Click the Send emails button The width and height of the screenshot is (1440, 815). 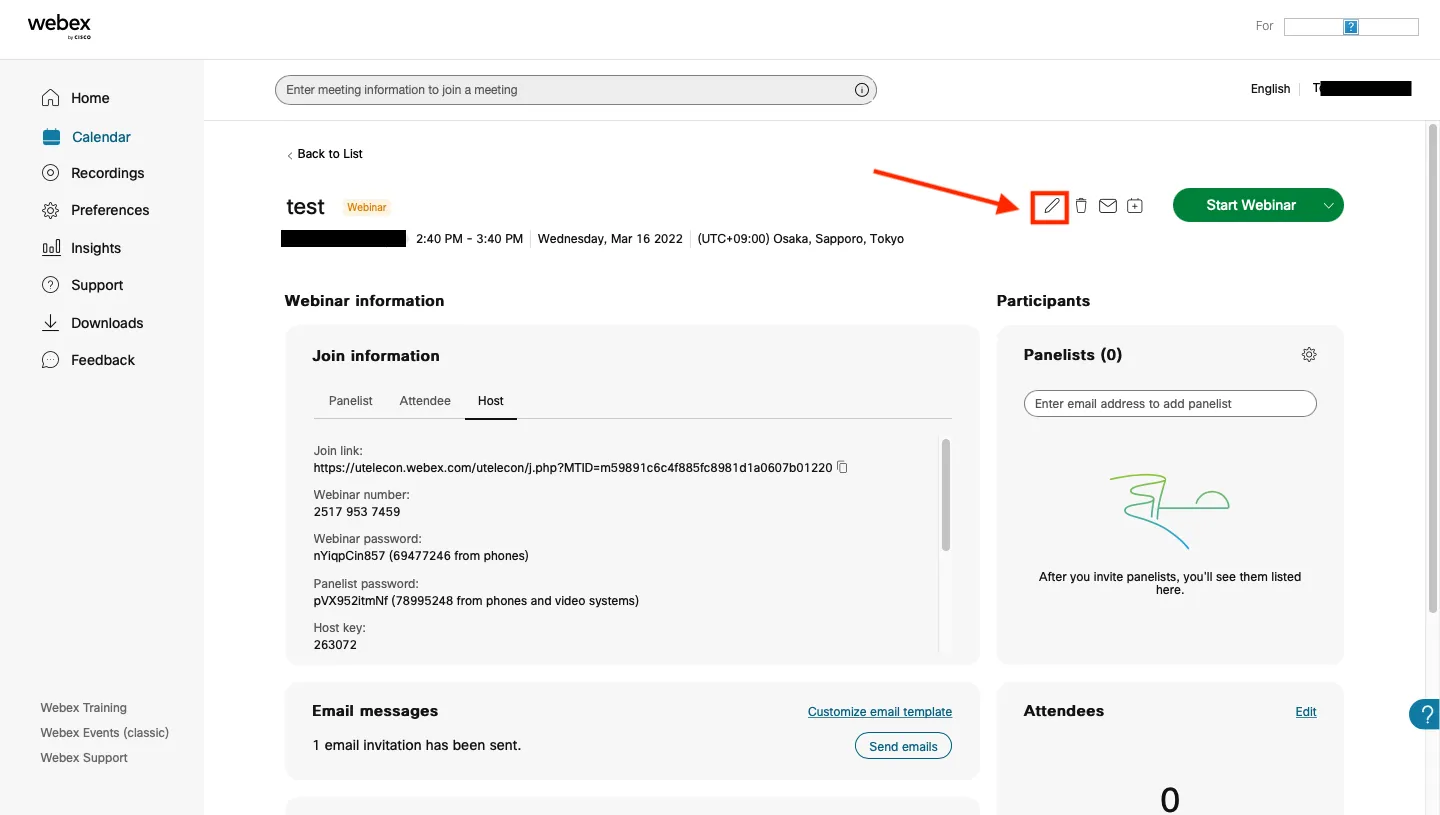(x=903, y=746)
